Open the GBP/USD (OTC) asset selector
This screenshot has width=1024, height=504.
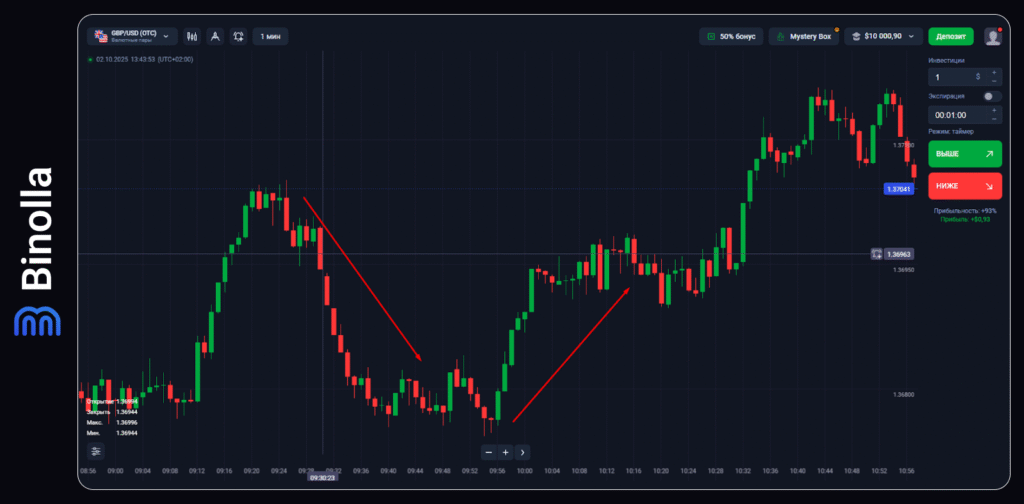coord(132,36)
